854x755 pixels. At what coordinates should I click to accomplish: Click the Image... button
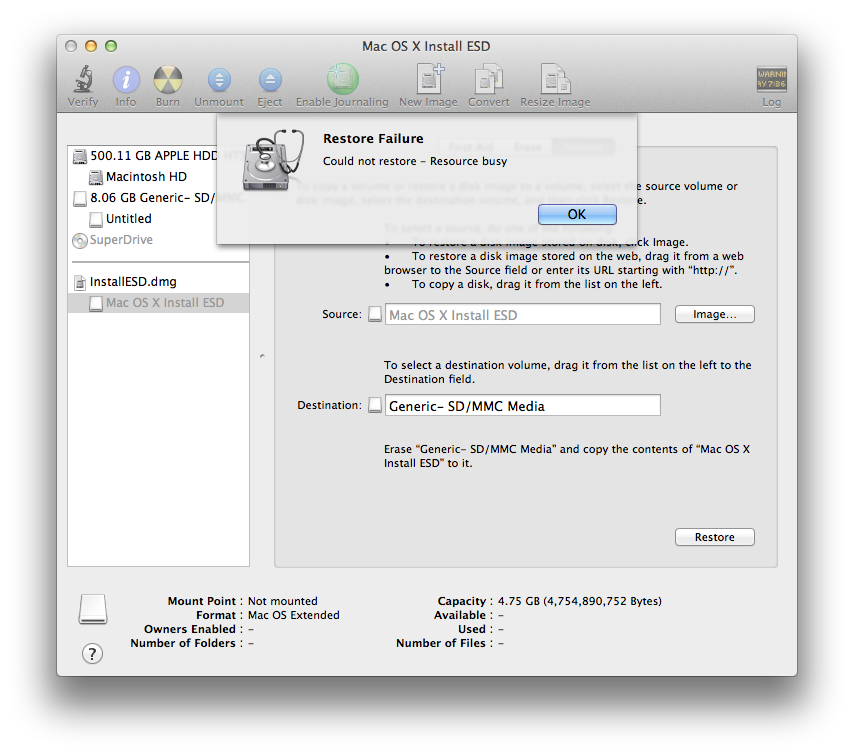coord(715,314)
